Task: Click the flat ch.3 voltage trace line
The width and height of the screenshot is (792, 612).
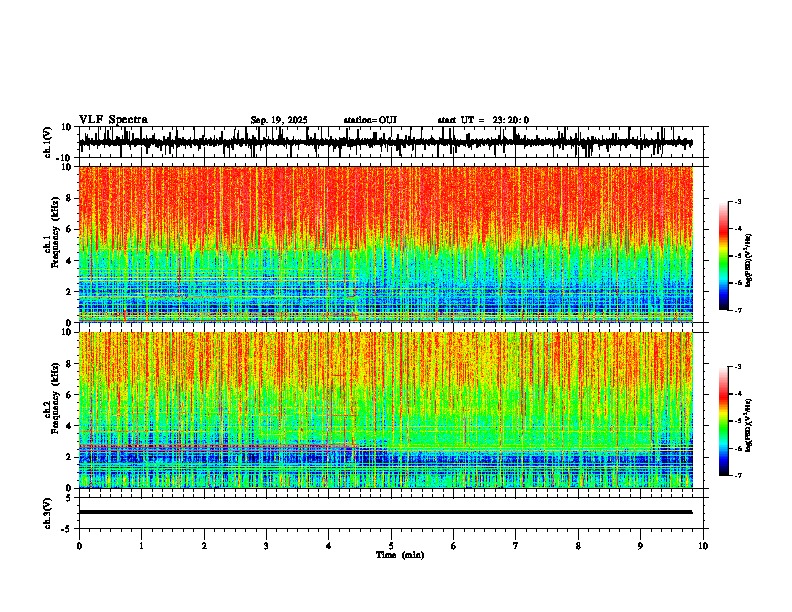Action: (x=385, y=512)
